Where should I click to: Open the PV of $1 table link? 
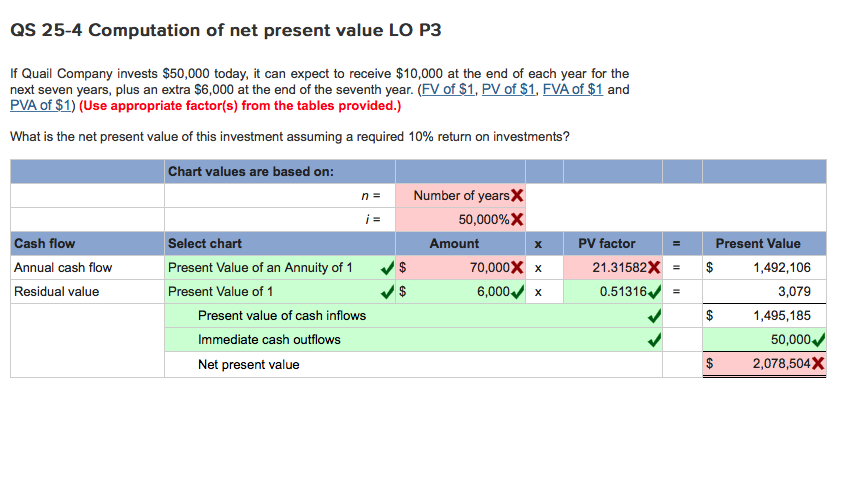pyautogui.click(x=508, y=89)
